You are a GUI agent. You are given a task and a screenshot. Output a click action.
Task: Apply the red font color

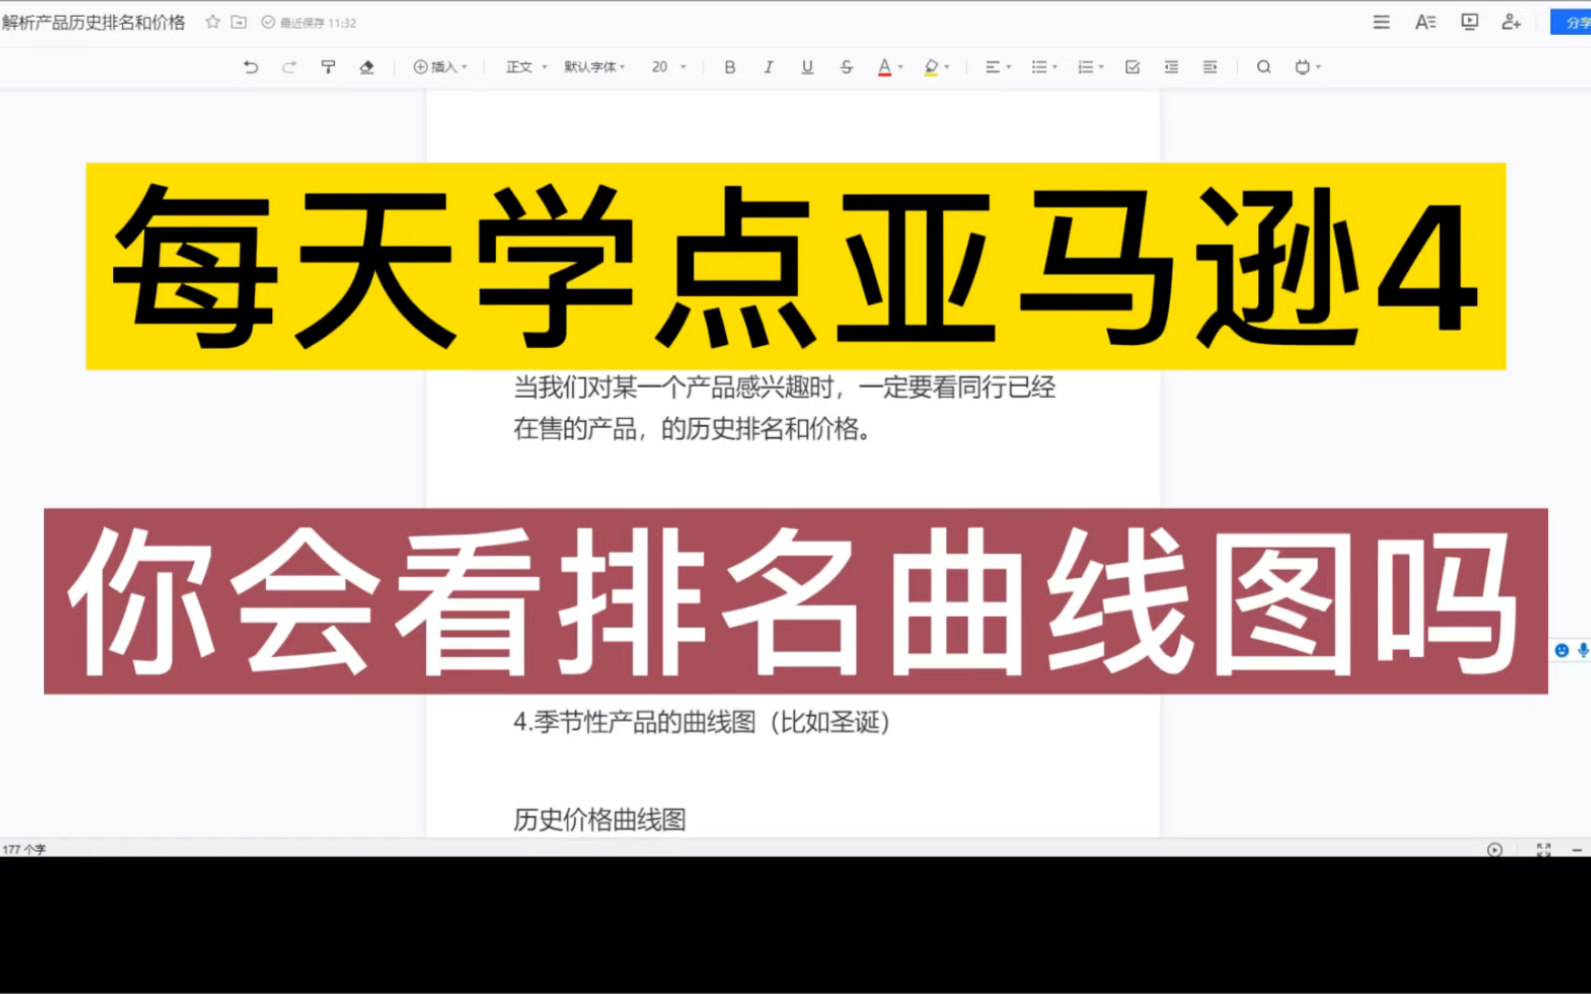pyautogui.click(x=884, y=67)
